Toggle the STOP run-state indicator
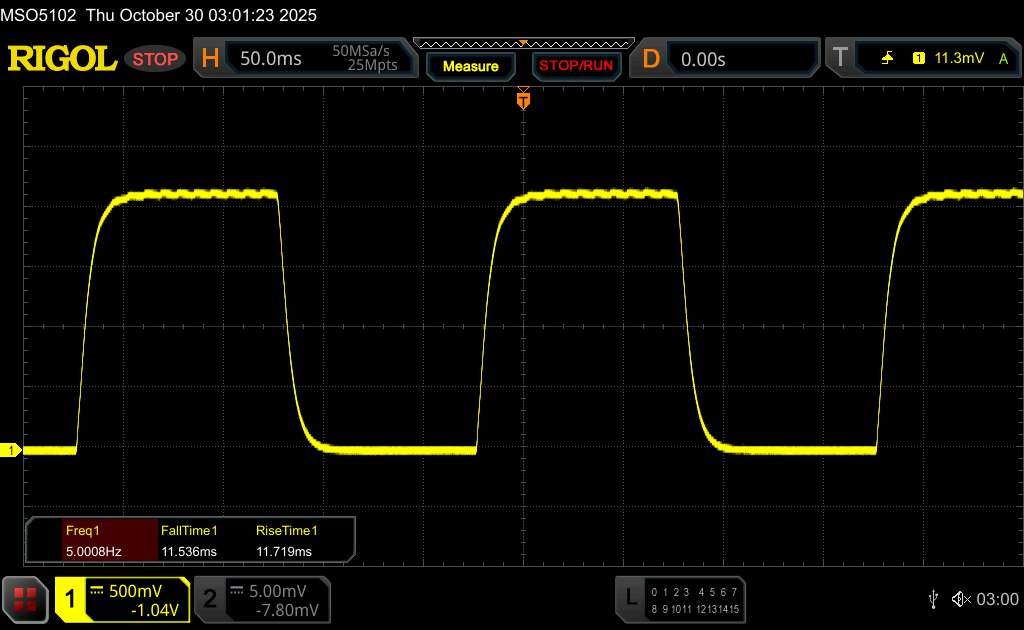The width and height of the screenshot is (1024, 630). point(156,59)
